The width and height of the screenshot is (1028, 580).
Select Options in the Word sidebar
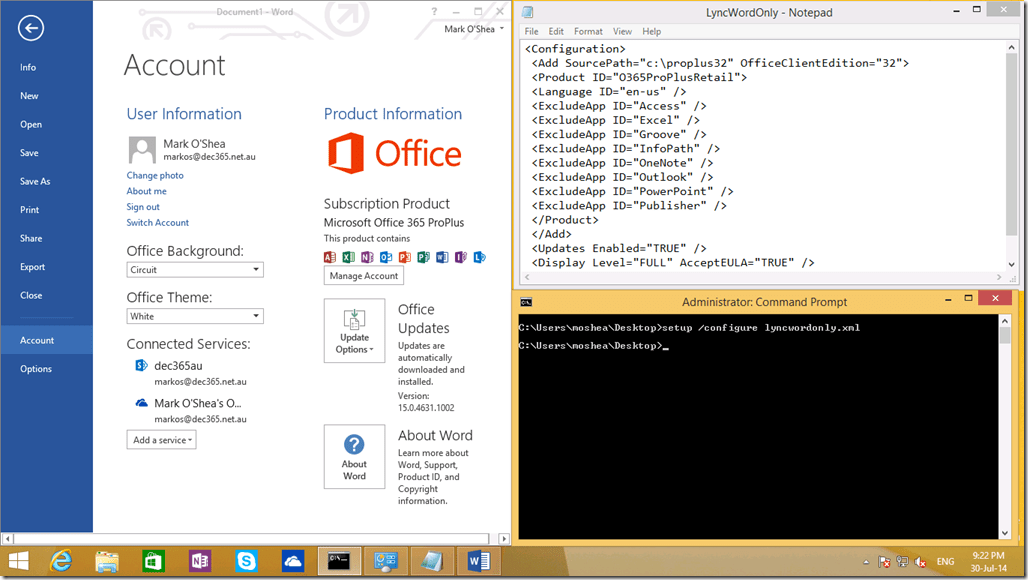[x=36, y=369]
